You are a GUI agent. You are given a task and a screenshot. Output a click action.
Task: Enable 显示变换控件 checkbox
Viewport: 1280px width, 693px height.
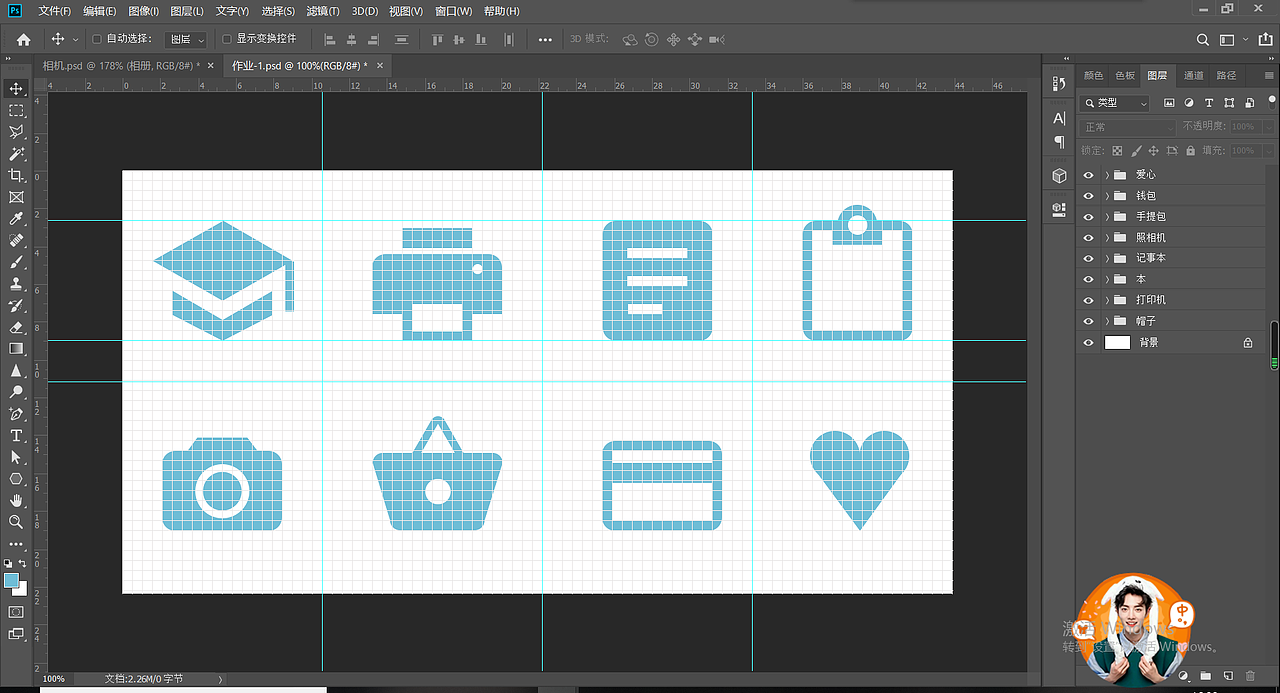(x=227, y=39)
